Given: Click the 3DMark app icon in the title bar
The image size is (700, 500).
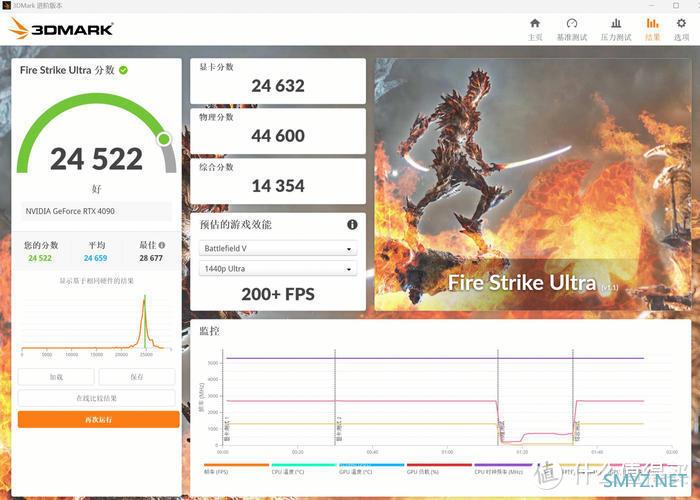Looking at the screenshot, I should coord(6,5).
